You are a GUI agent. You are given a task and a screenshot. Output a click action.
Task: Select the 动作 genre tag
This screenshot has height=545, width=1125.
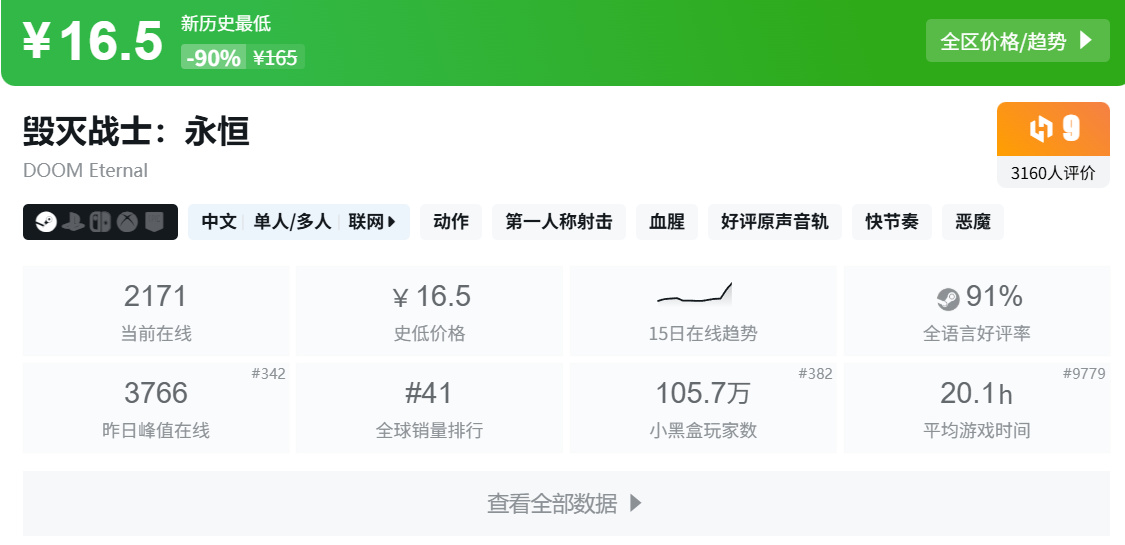451,222
